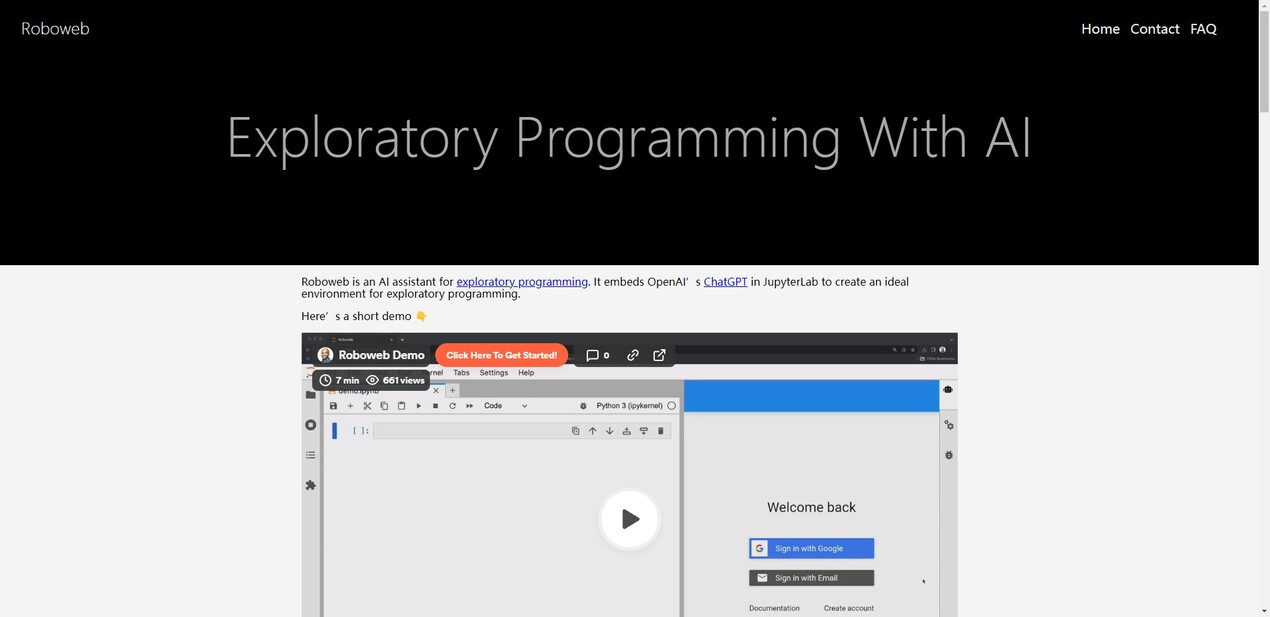This screenshot has height=617, width=1270.
Task: Click the copy cells icon in notebook toolbar
Action: [384, 406]
